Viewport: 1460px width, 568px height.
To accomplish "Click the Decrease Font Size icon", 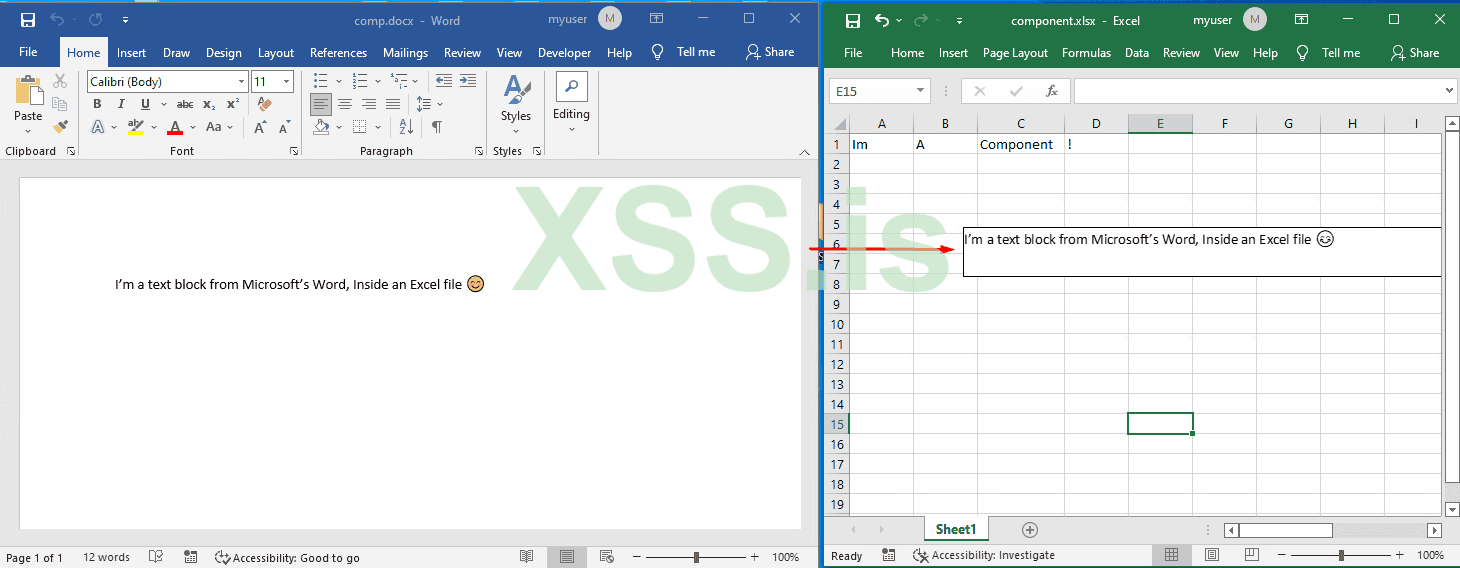I will [x=285, y=127].
